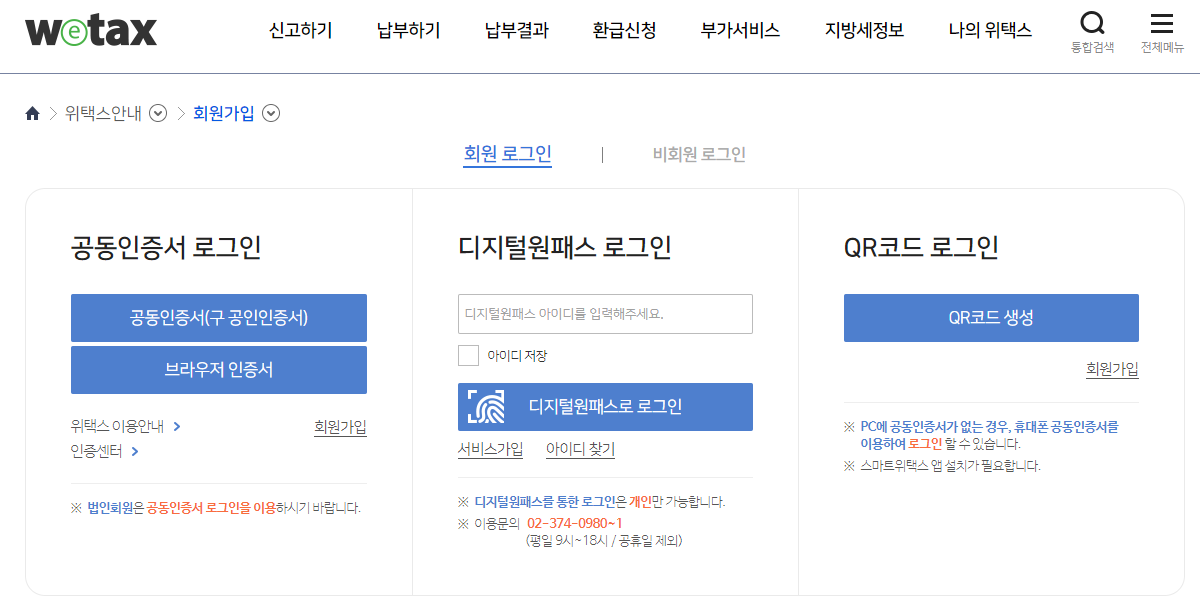Click 디지털원패스로 로그인 button
The height and width of the screenshot is (604, 1200).
pyautogui.click(x=605, y=407)
